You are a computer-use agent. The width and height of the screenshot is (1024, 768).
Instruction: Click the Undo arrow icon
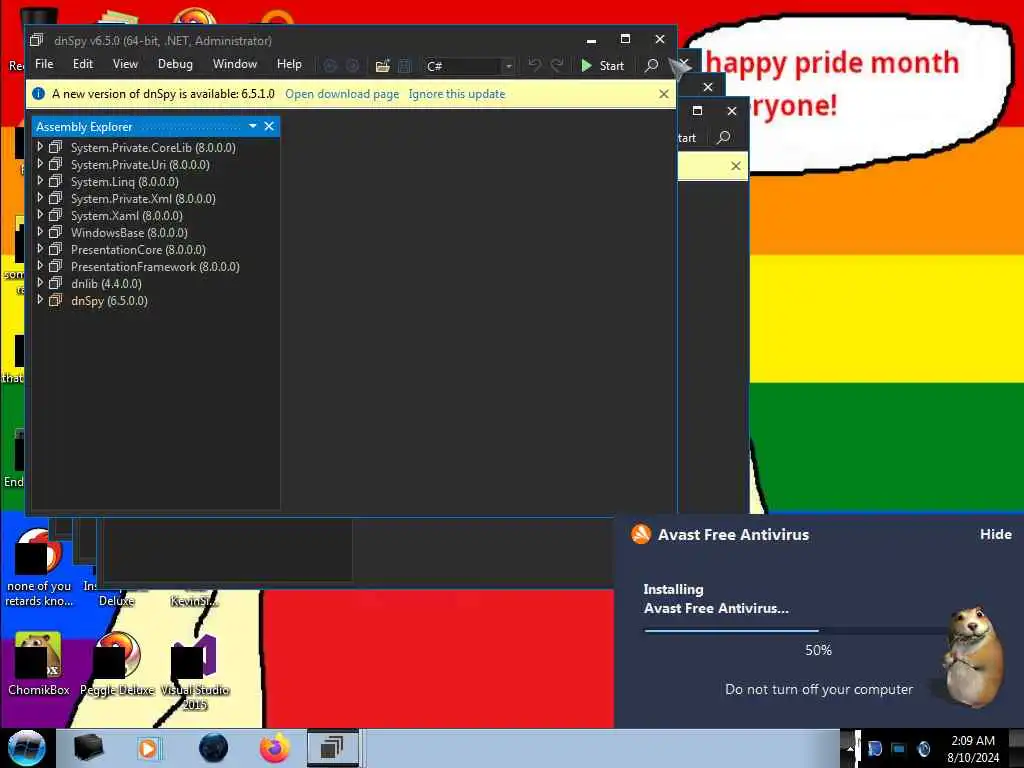[534, 65]
